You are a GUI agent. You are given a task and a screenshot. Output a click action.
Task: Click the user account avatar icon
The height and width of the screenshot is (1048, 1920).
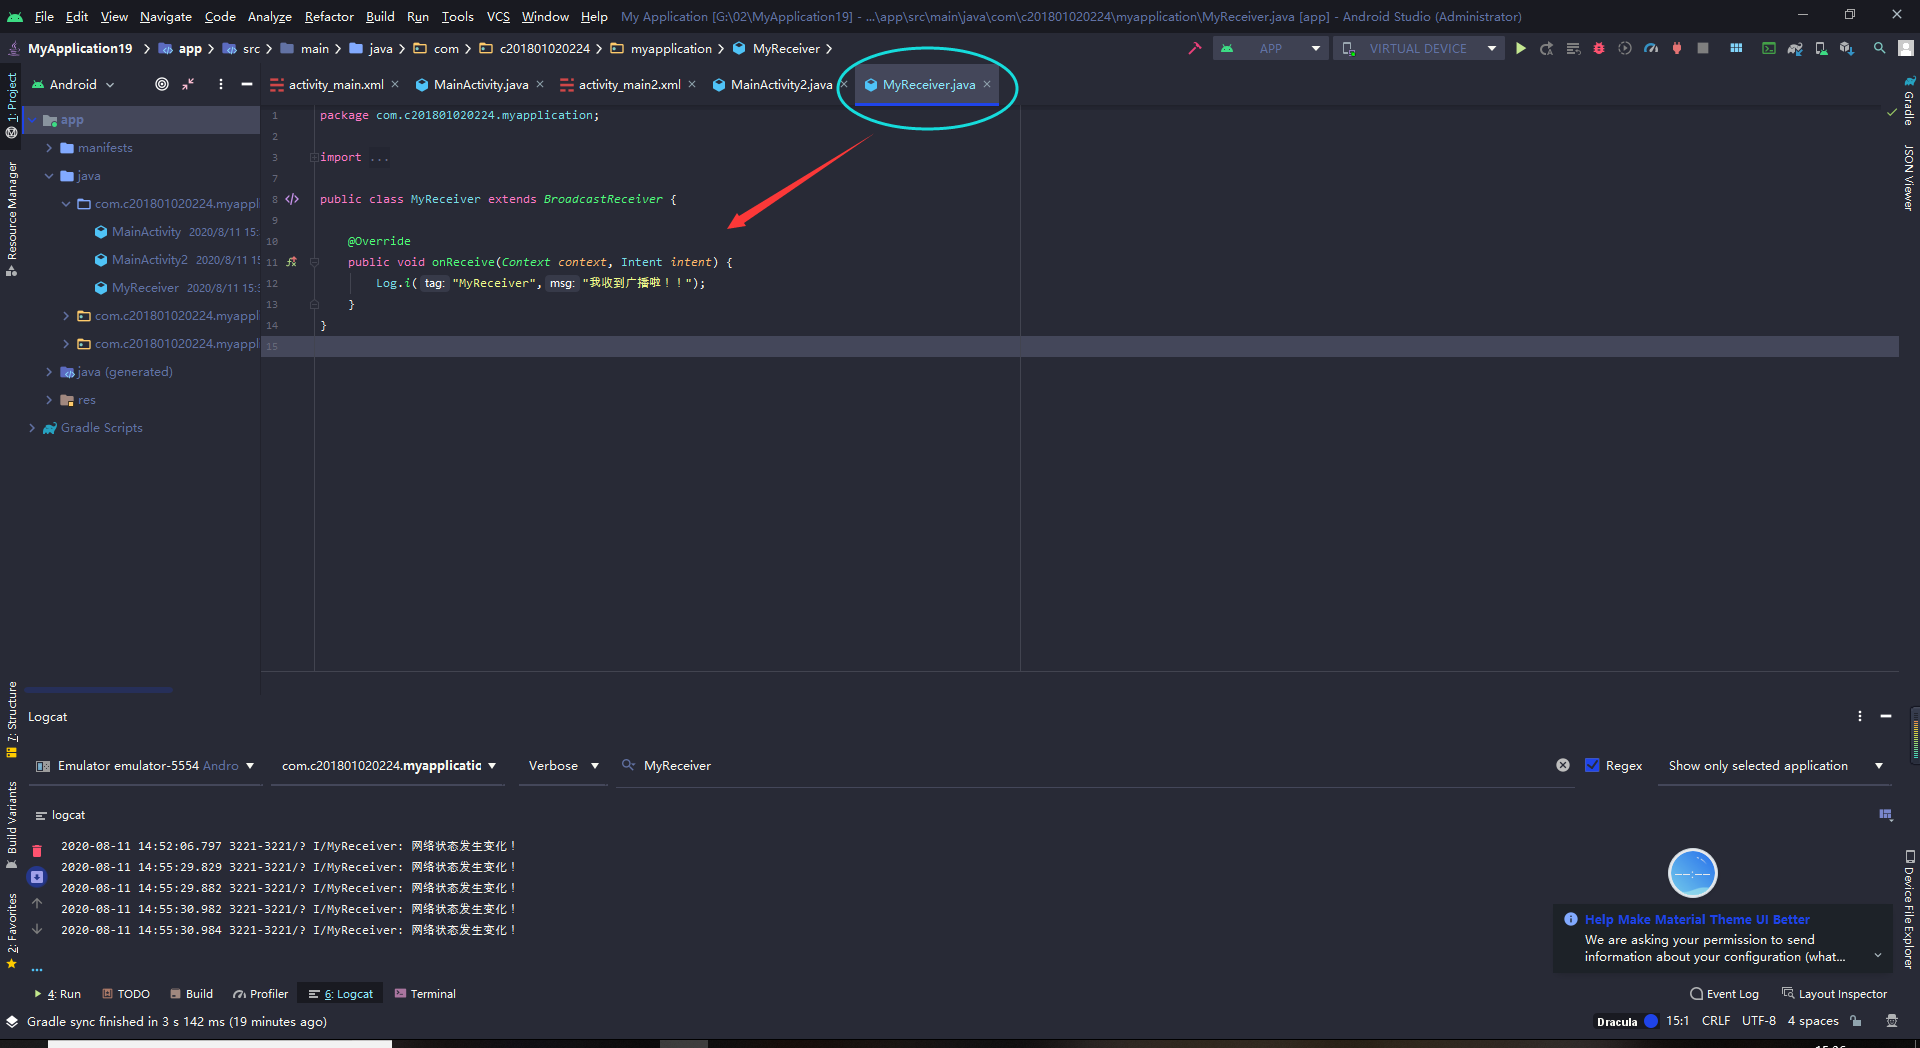click(x=1906, y=48)
